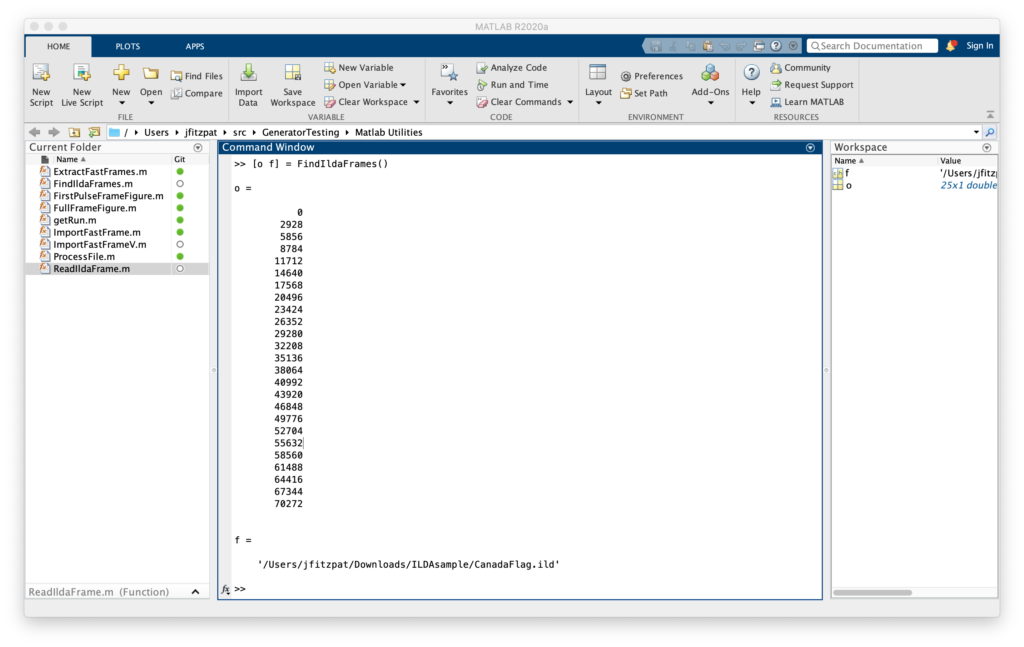Expand the Clear Workspace dropdown arrow
Image resolution: width=1024 pixels, height=647 pixels.
415,102
